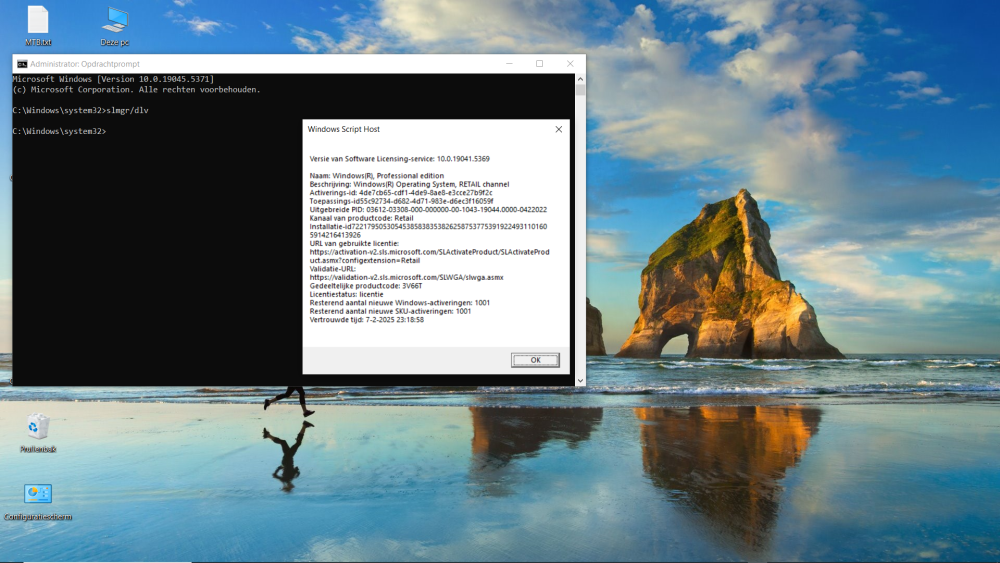Click 'Gedeeltelijke productcode: 3V66T' line
The image size is (1000, 563).
[x=365, y=286]
